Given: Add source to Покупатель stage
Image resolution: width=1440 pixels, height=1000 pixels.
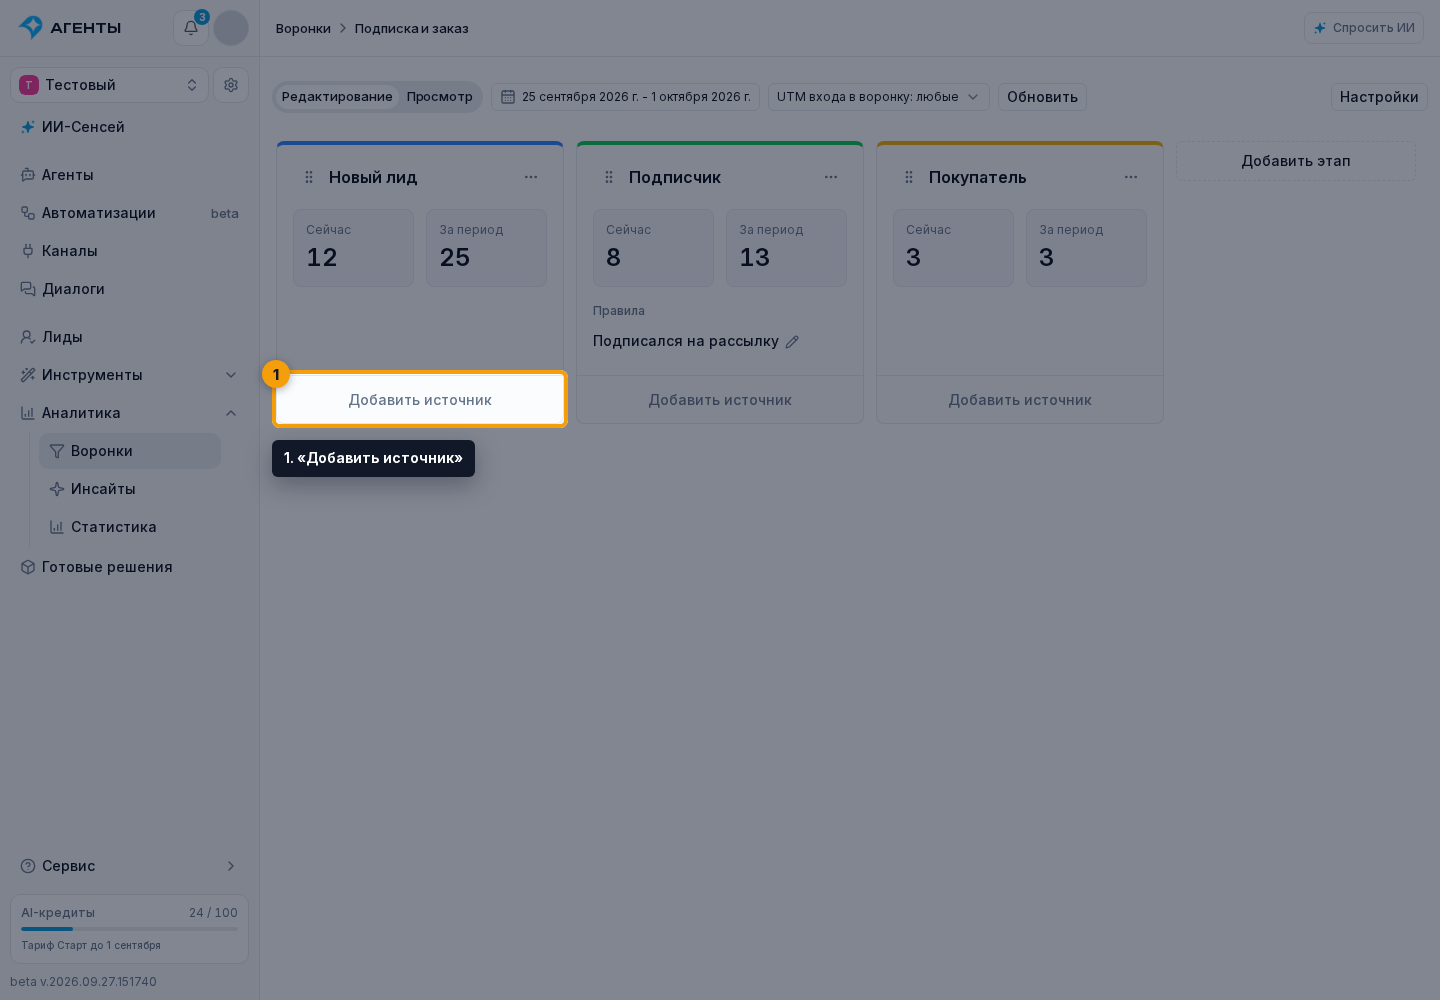Looking at the screenshot, I should pos(1020,400).
